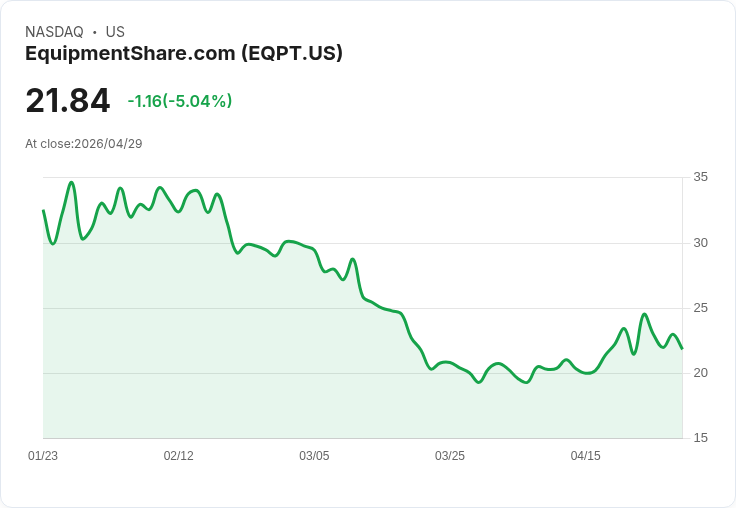Click the US market label
Screen dimensions: 736x508
click(x=115, y=32)
